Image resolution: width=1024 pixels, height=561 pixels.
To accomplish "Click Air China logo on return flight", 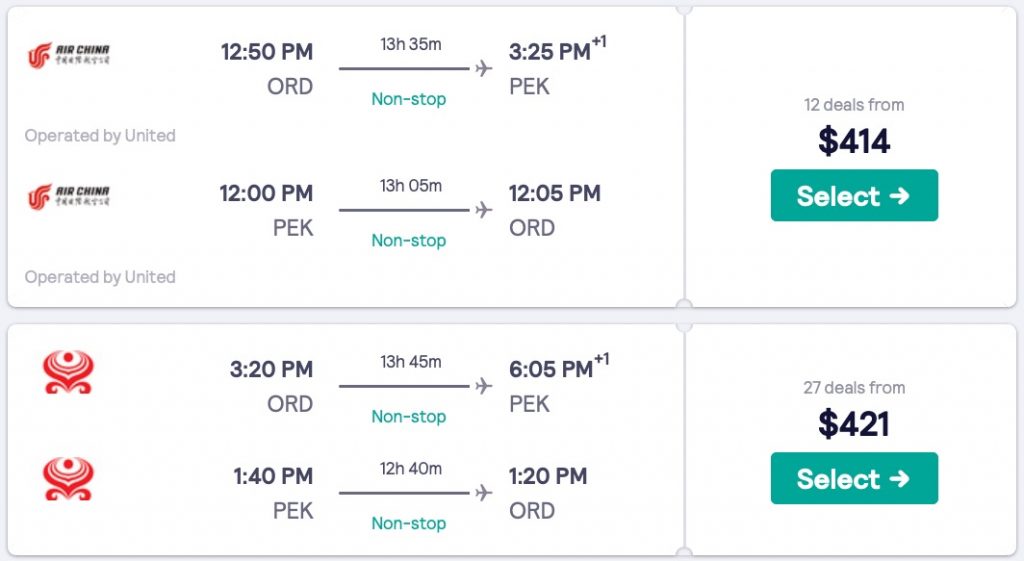I will click(x=68, y=196).
